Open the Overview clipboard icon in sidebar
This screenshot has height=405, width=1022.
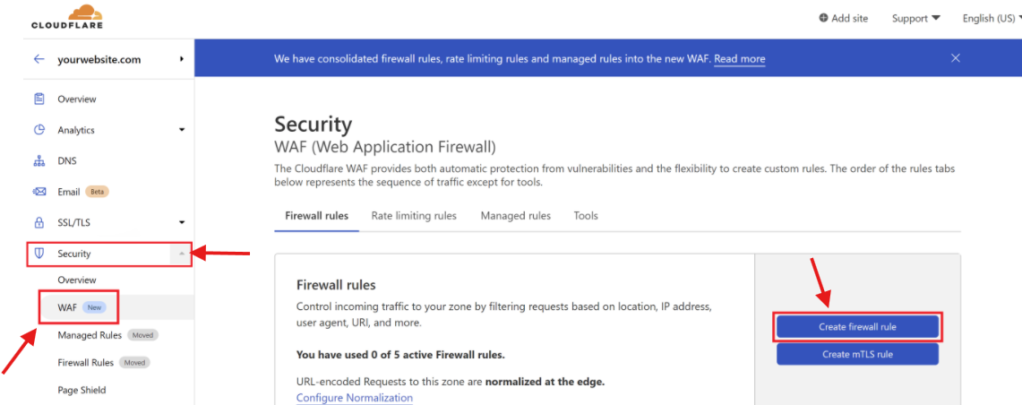coord(39,99)
